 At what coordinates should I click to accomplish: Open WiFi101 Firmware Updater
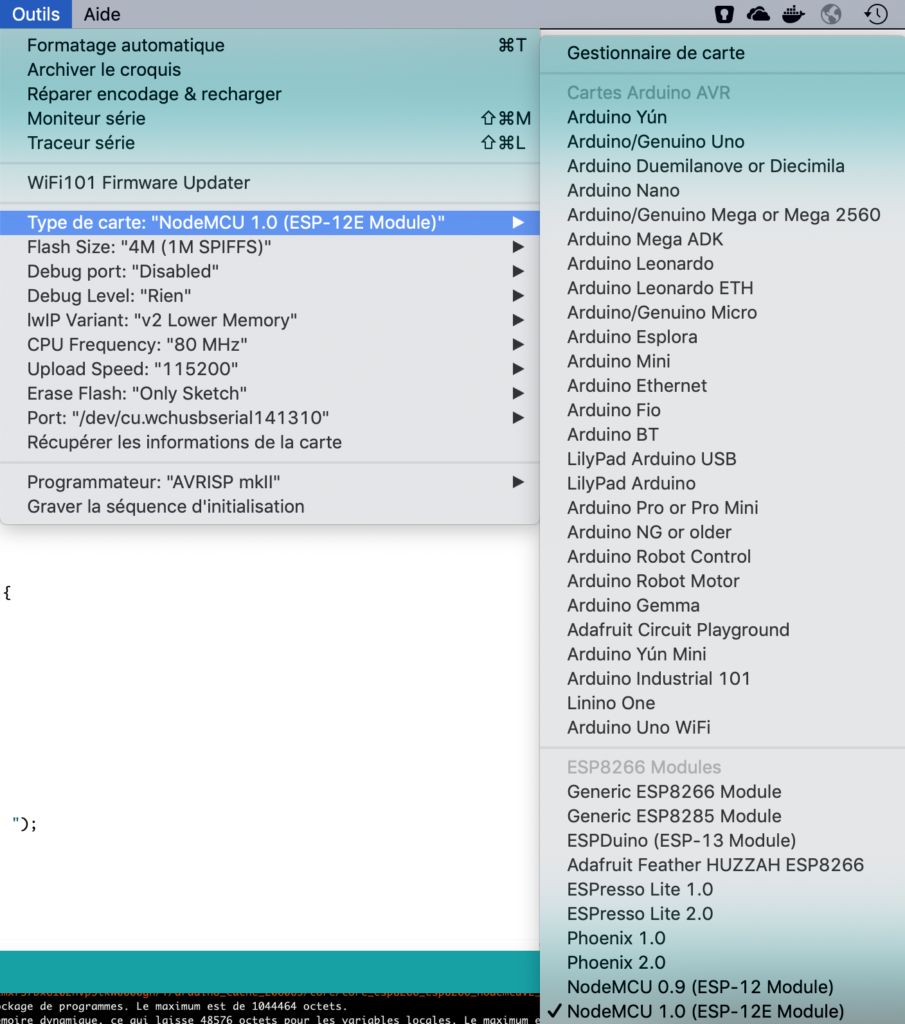click(270, 183)
